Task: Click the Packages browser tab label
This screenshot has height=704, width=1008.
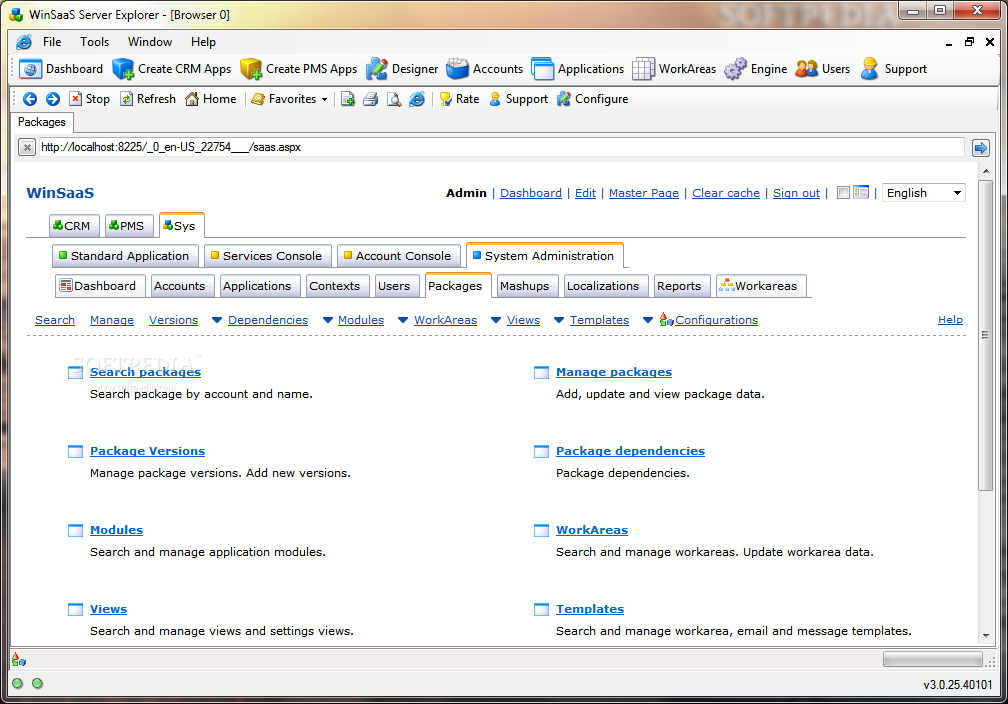Action: [x=42, y=122]
